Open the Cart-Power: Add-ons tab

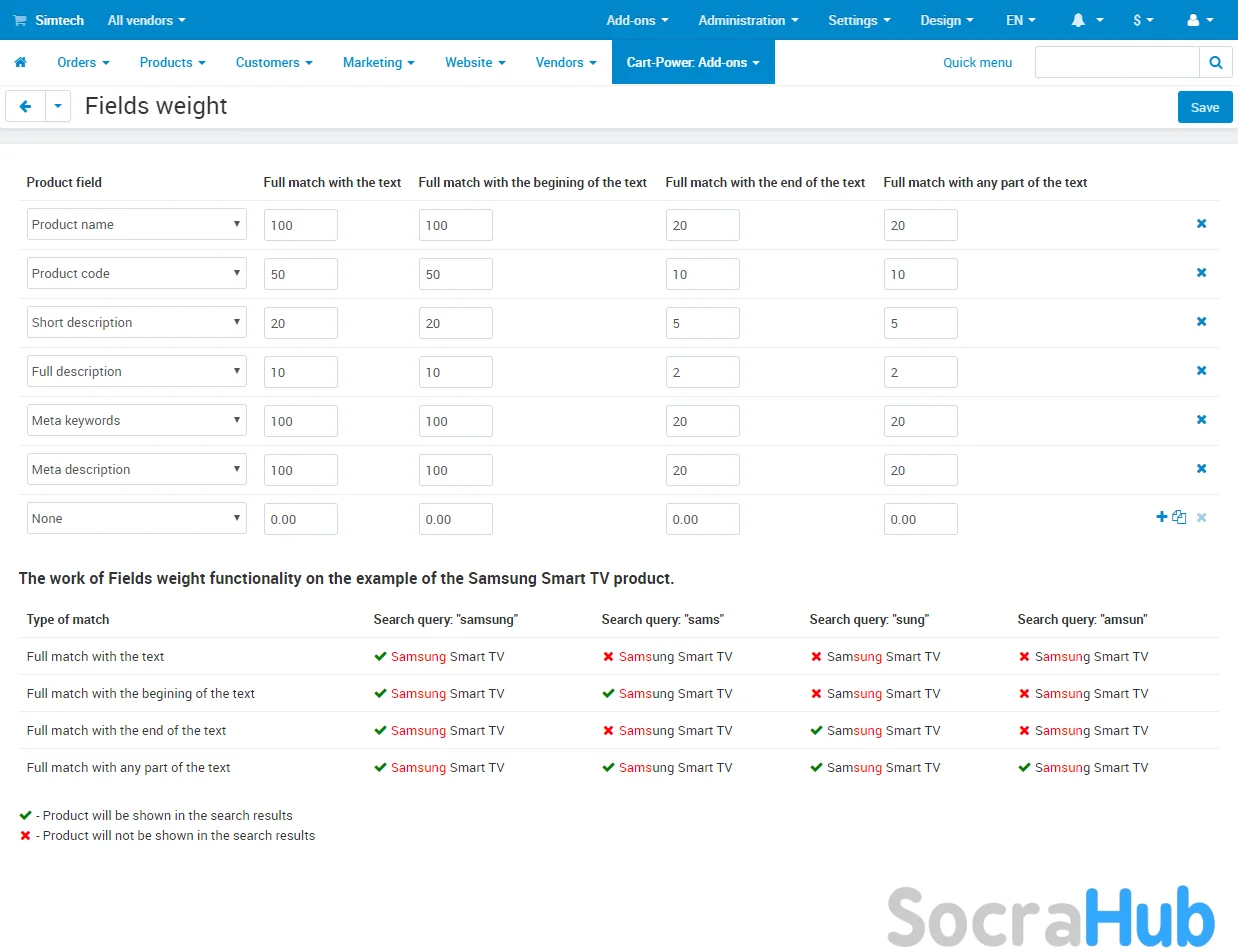[x=692, y=62]
